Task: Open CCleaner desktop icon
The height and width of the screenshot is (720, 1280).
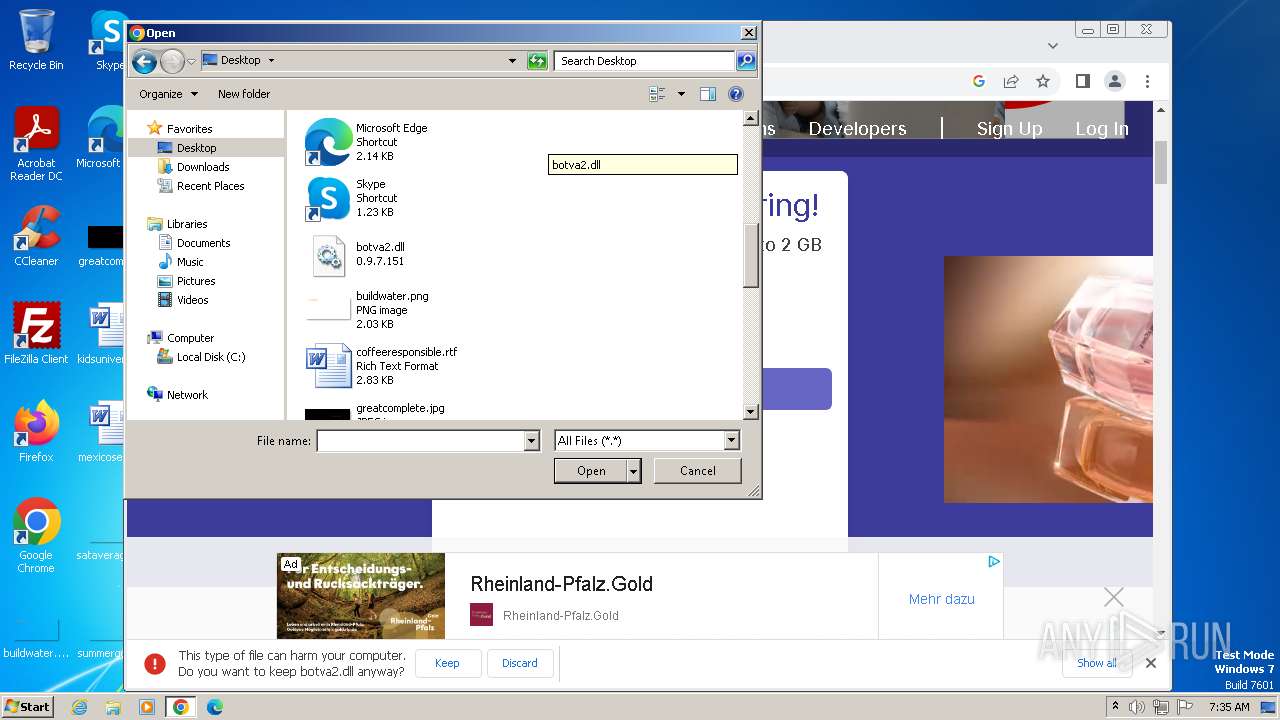Action: pyautogui.click(x=36, y=236)
